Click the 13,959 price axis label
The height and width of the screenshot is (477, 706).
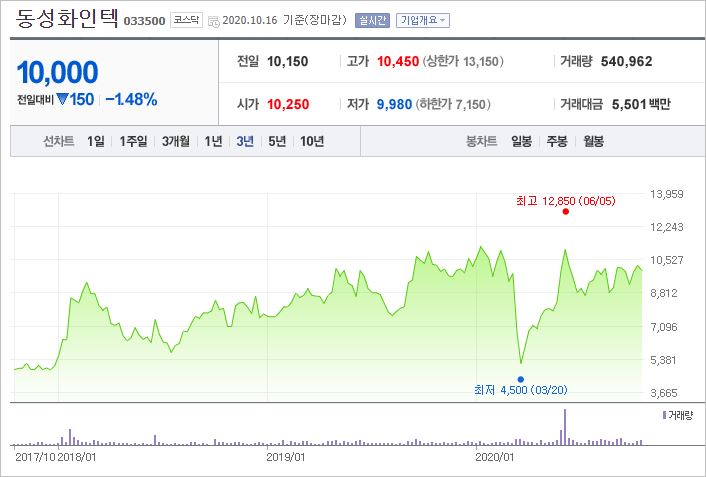click(x=667, y=194)
